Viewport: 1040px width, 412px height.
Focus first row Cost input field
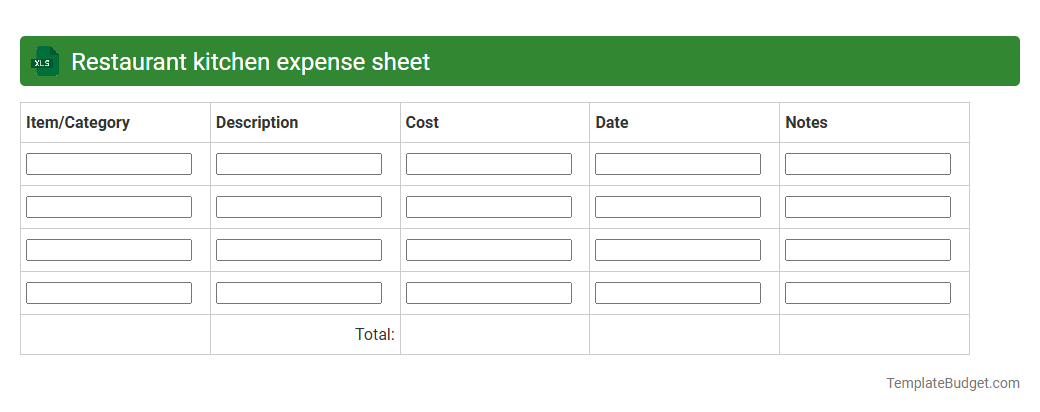489,164
